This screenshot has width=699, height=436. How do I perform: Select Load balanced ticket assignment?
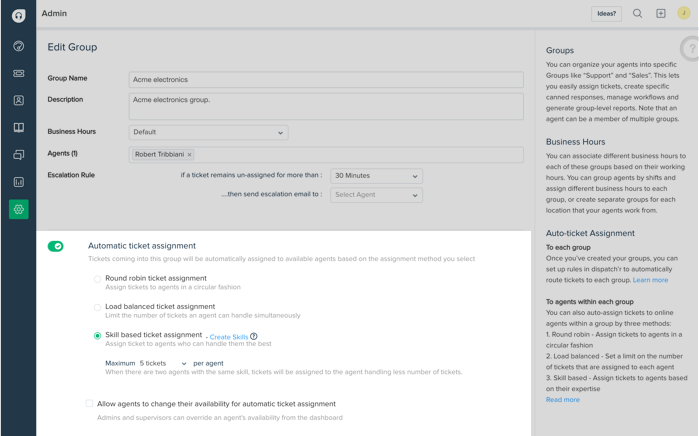(97, 307)
